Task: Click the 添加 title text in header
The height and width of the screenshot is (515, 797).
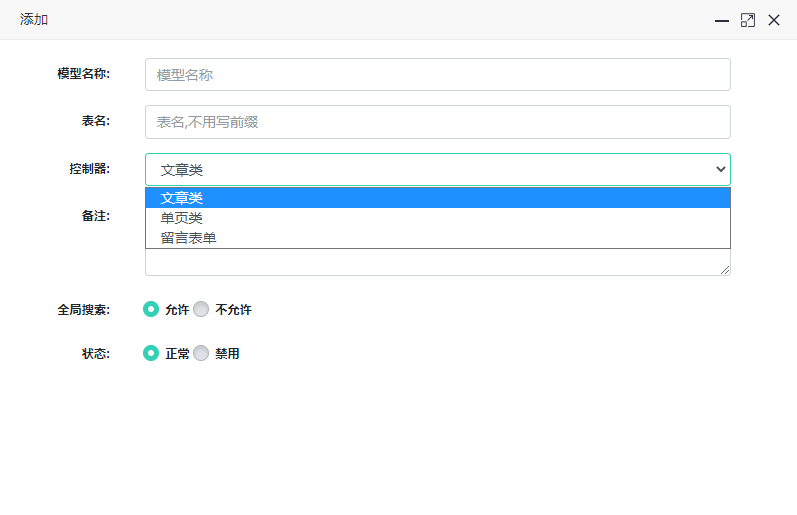Action: (34, 20)
